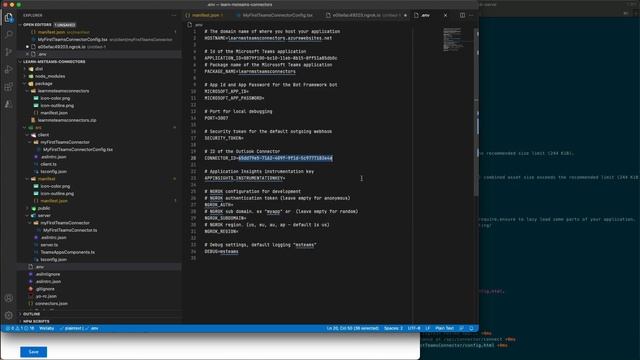Image resolution: width=640 pixels, height=360 pixels.
Task: Collapse the src folder
Action: pos(38,128)
